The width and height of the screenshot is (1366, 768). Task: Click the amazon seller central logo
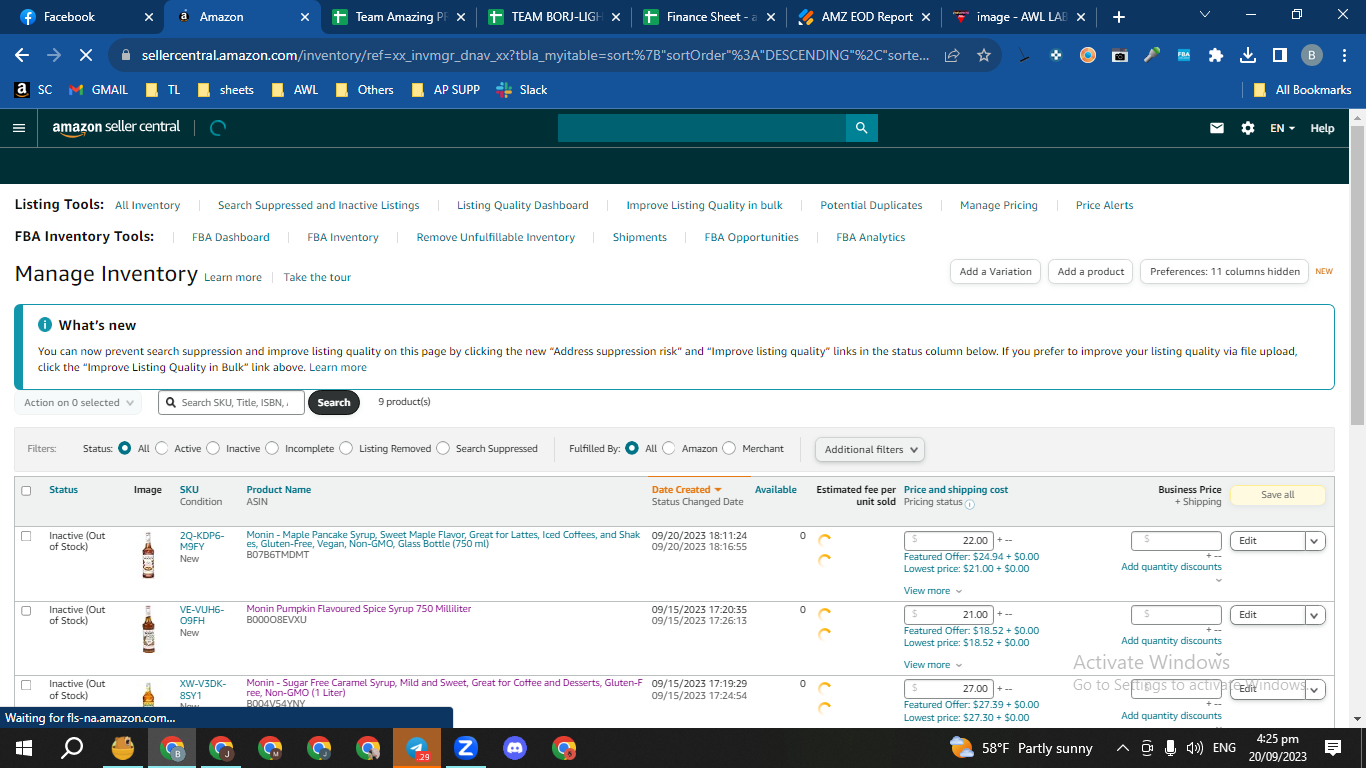pyautogui.click(x=116, y=128)
